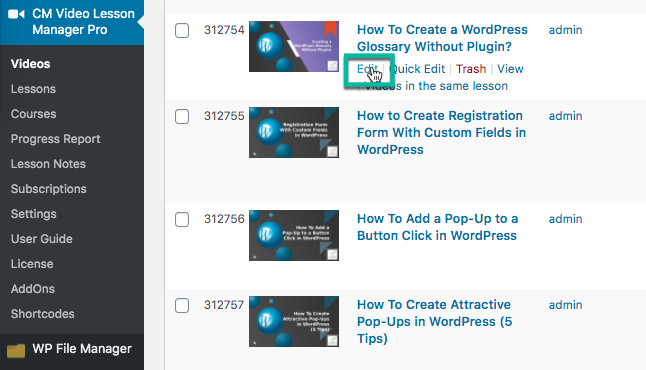This screenshot has width=646, height=370.
Task: Open Courses in the sidebar
Action: click(x=33, y=114)
